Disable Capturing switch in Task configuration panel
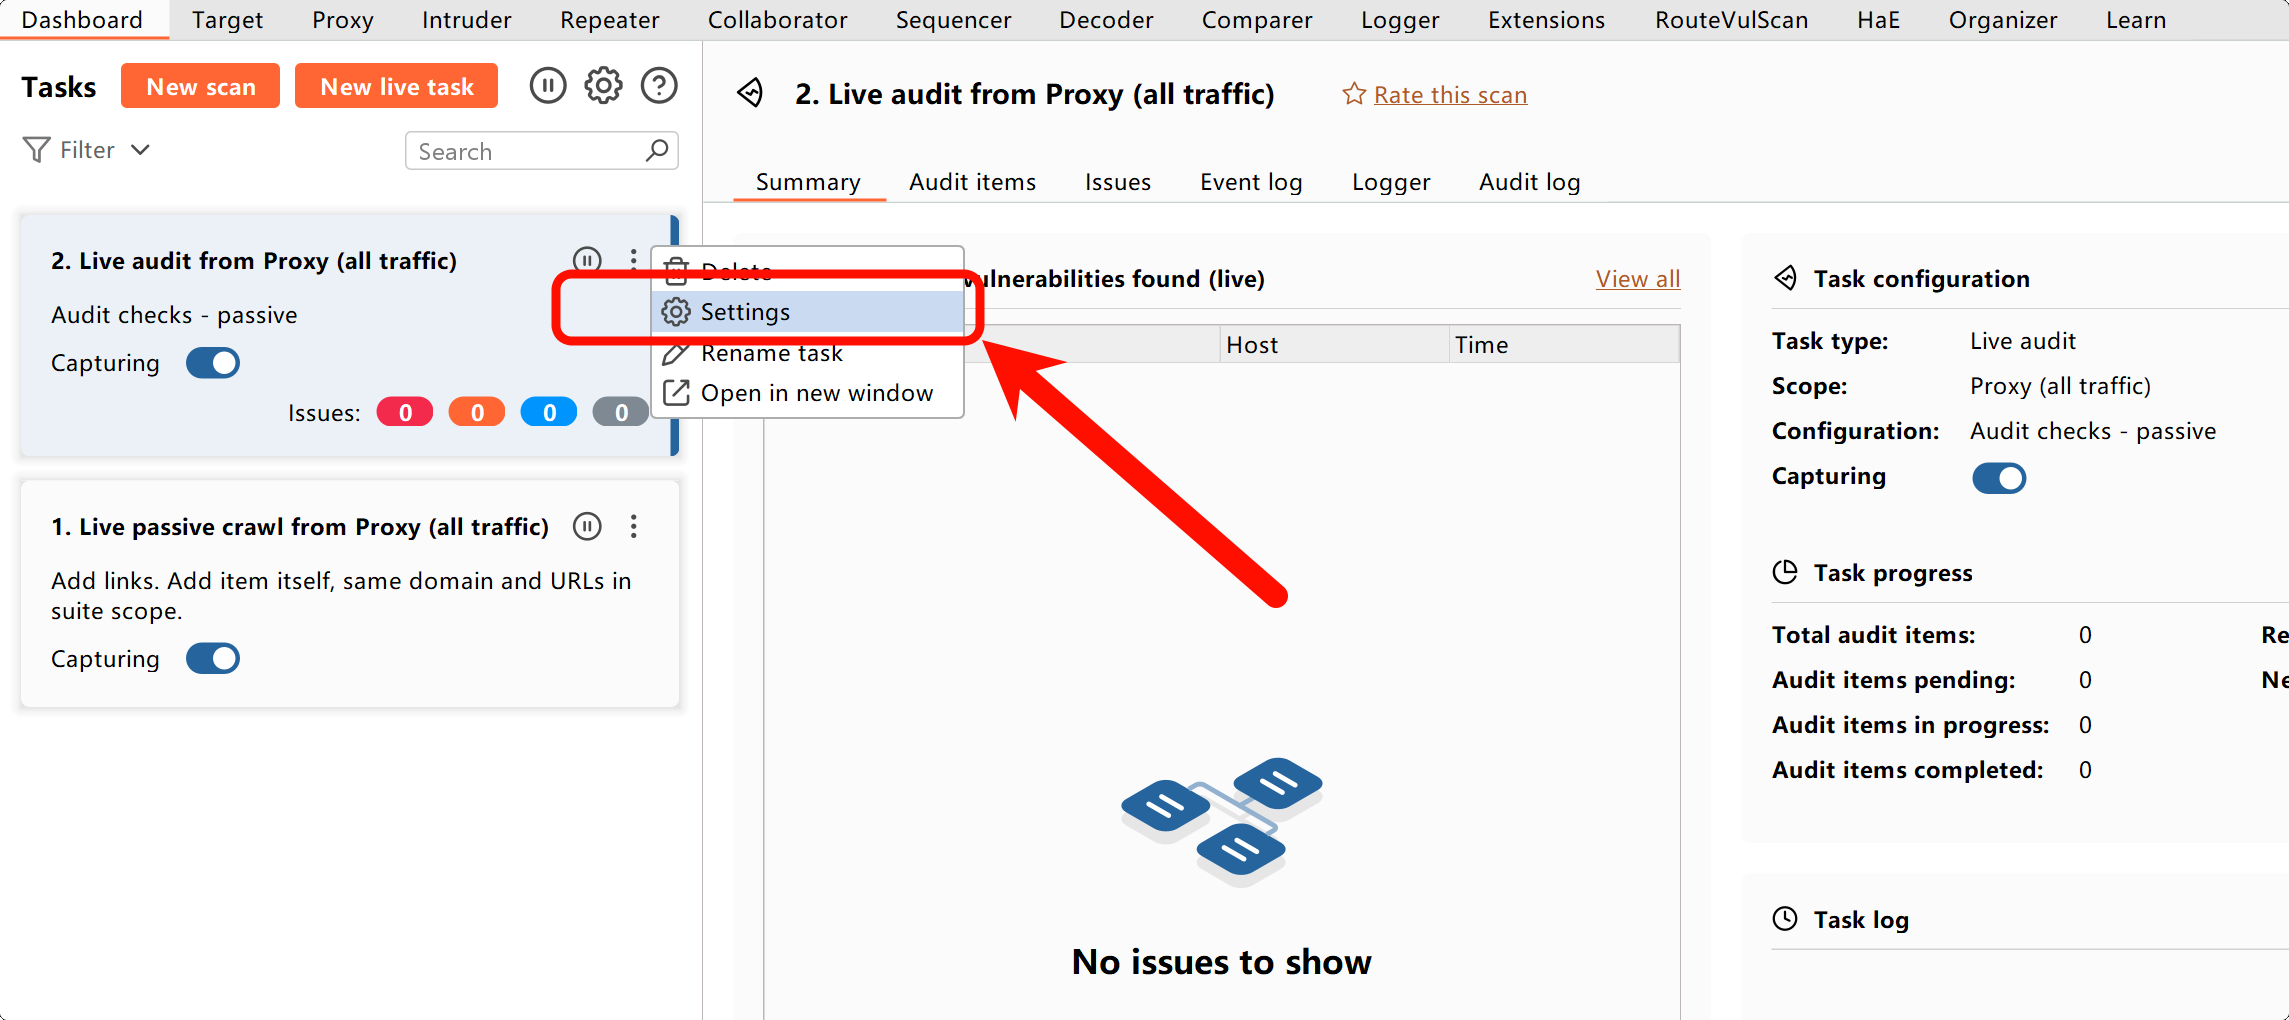2289x1020 pixels. coord(1998,478)
